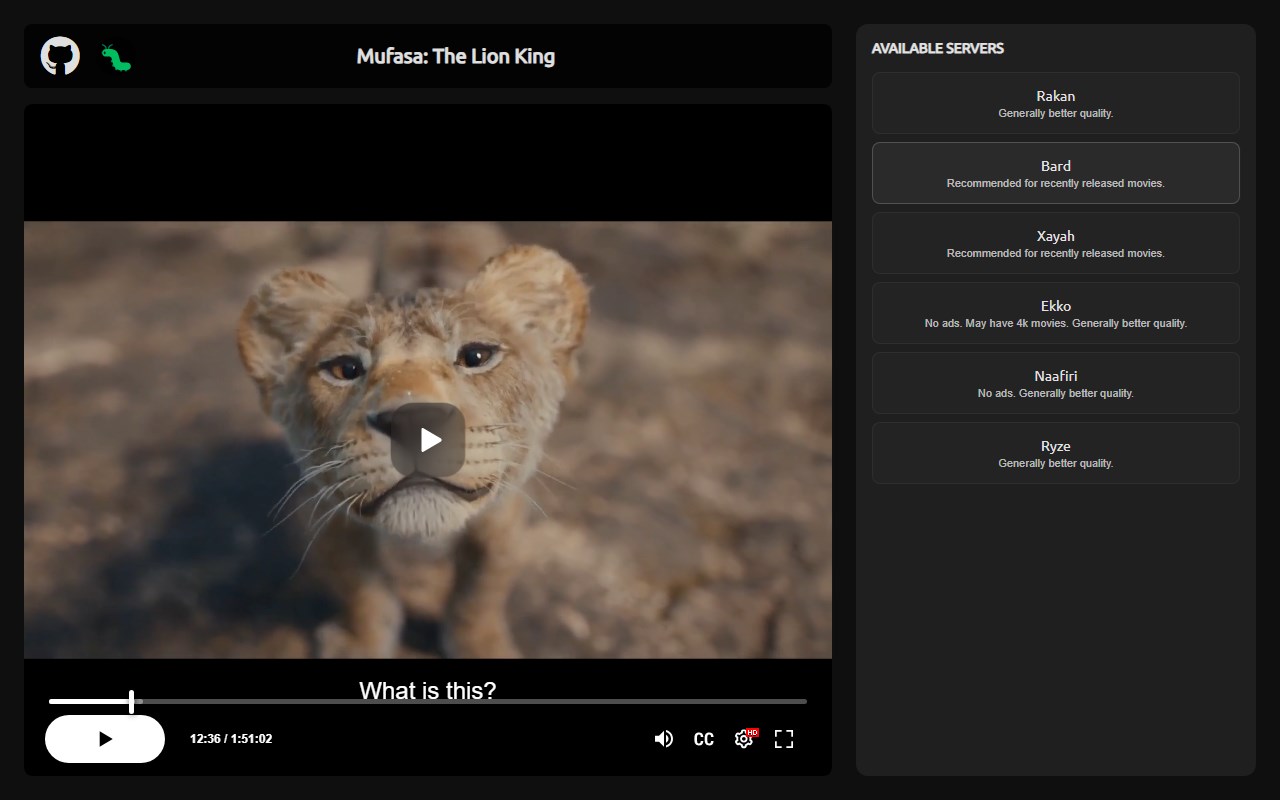The width and height of the screenshot is (1280, 800).
Task: Click the Available Servers heading
Action: (938, 48)
